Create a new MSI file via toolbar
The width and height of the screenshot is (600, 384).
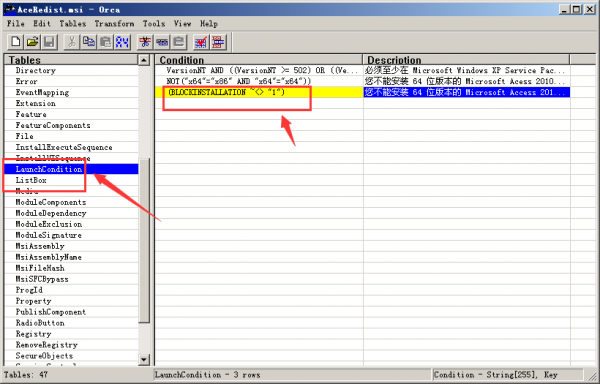pos(16,42)
